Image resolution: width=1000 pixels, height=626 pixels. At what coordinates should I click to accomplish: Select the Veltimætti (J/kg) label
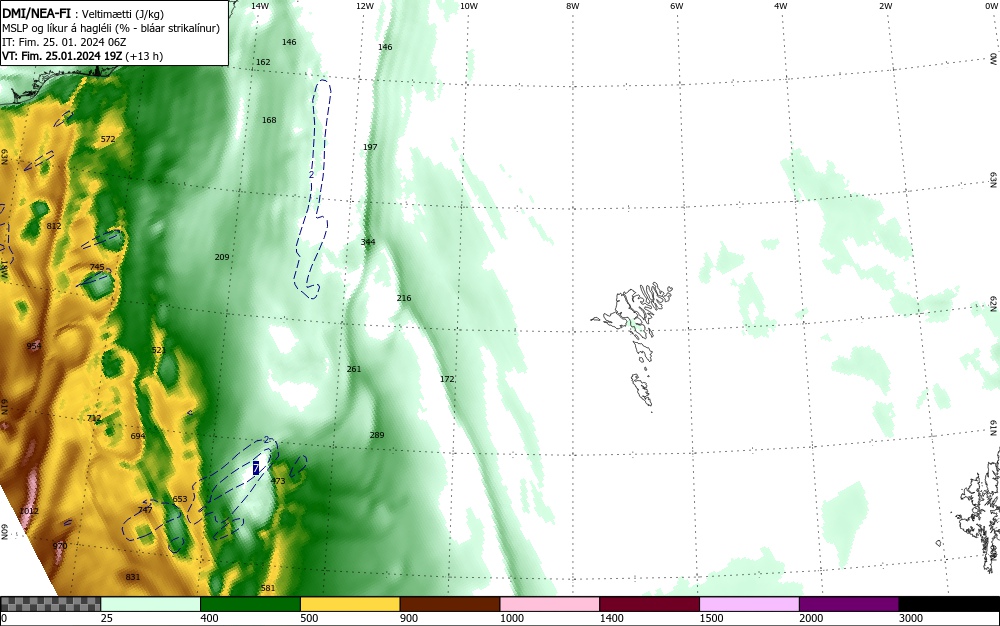122,14
